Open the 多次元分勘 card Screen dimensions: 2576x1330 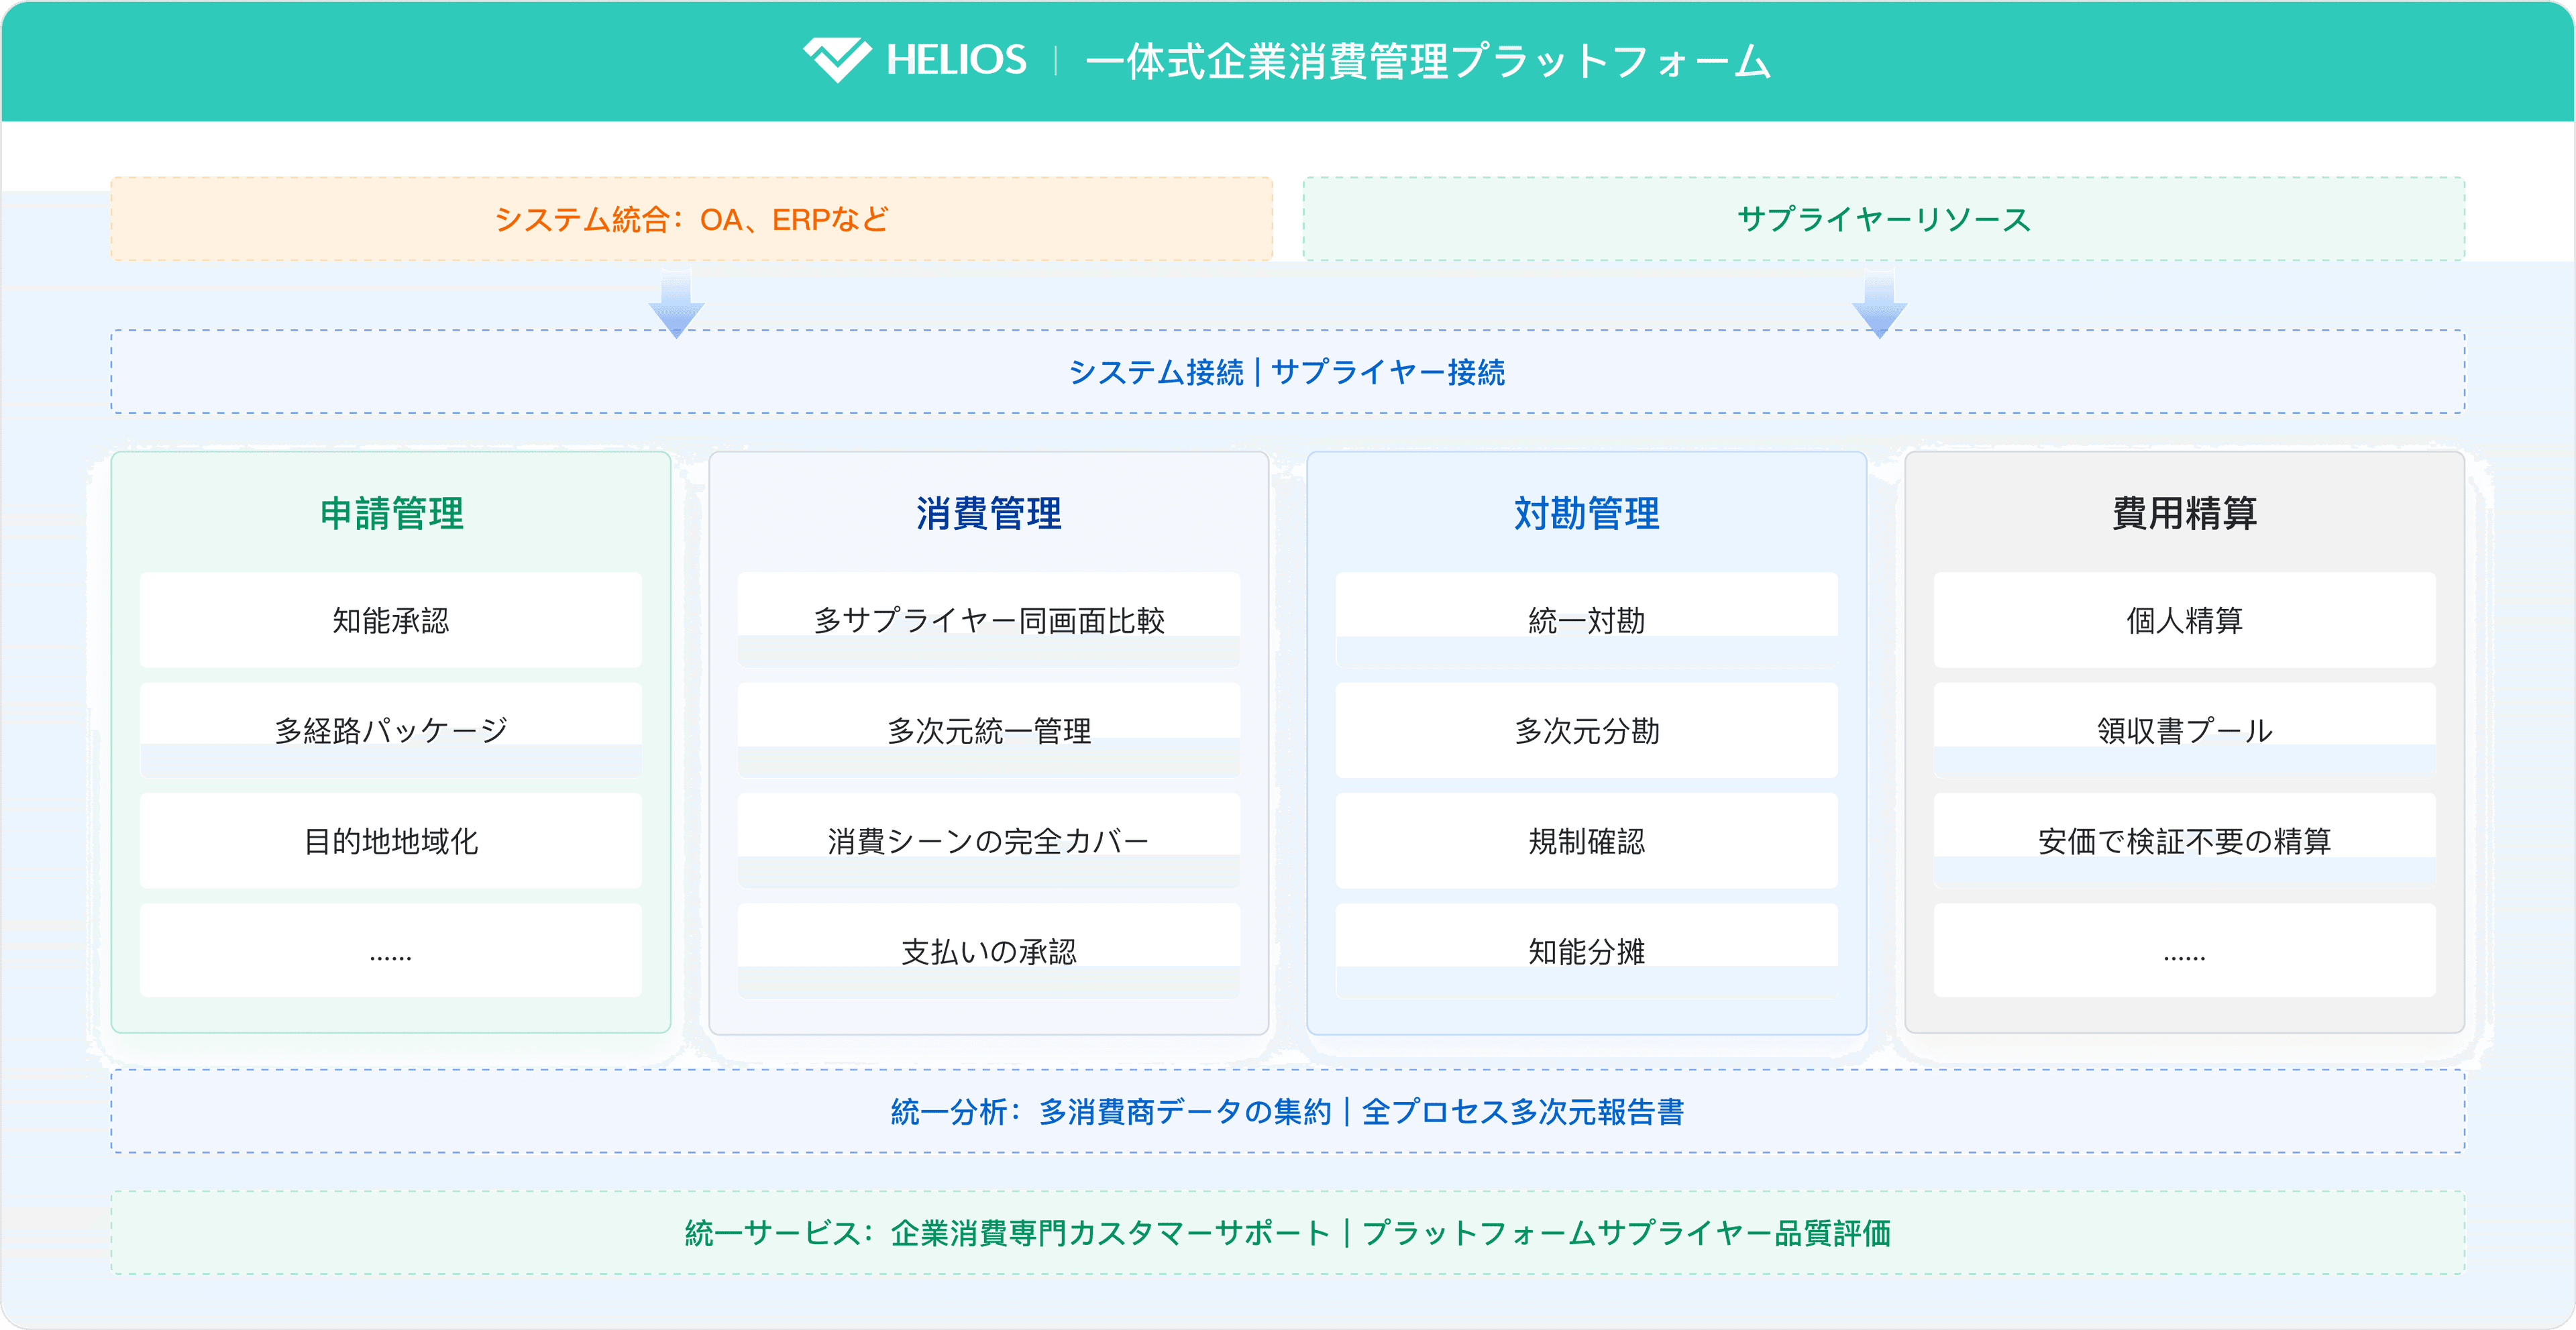coord(1586,730)
